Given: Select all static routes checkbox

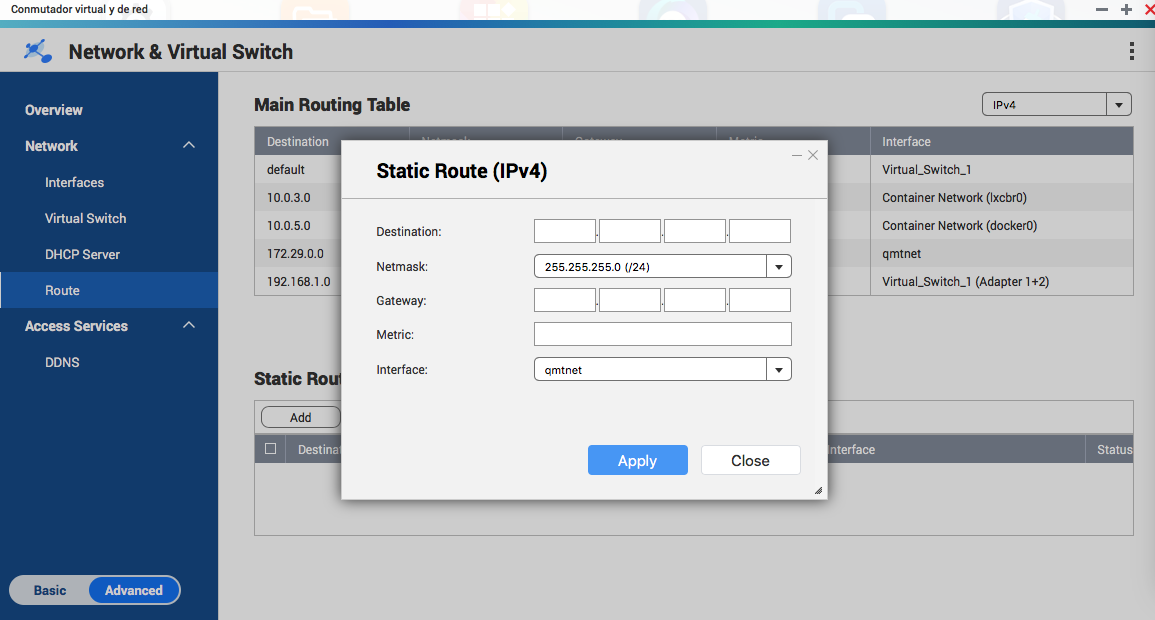Looking at the screenshot, I should point(270,449).
